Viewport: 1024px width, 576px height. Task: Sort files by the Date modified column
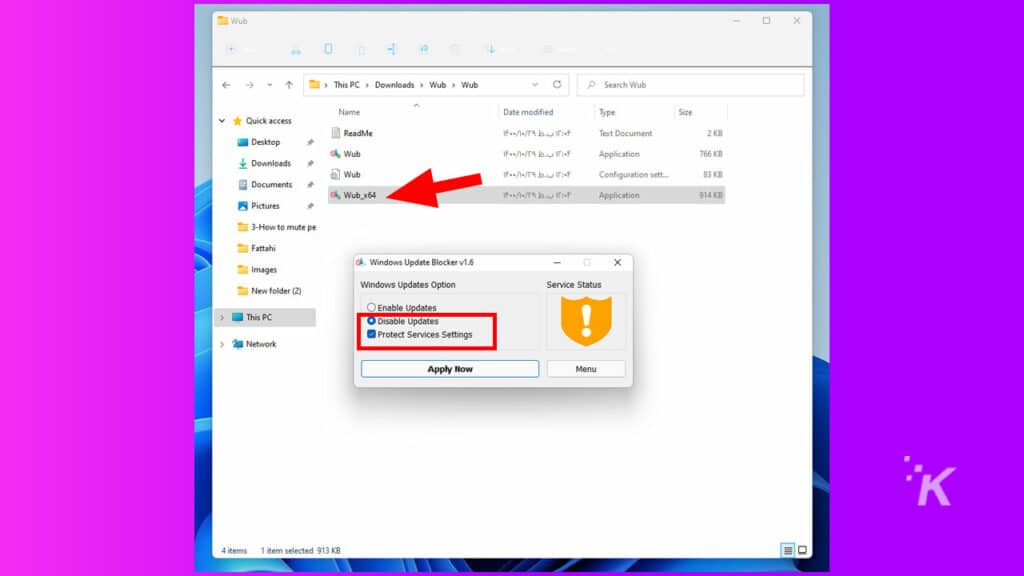[528, 112]
